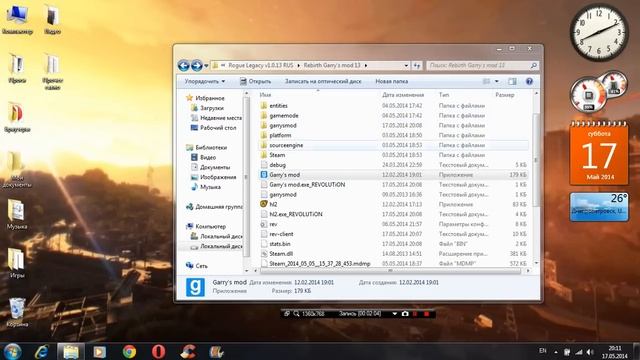640x360 pixels.
Task: Sort by the Имя column header
Action: pos(265,95)
